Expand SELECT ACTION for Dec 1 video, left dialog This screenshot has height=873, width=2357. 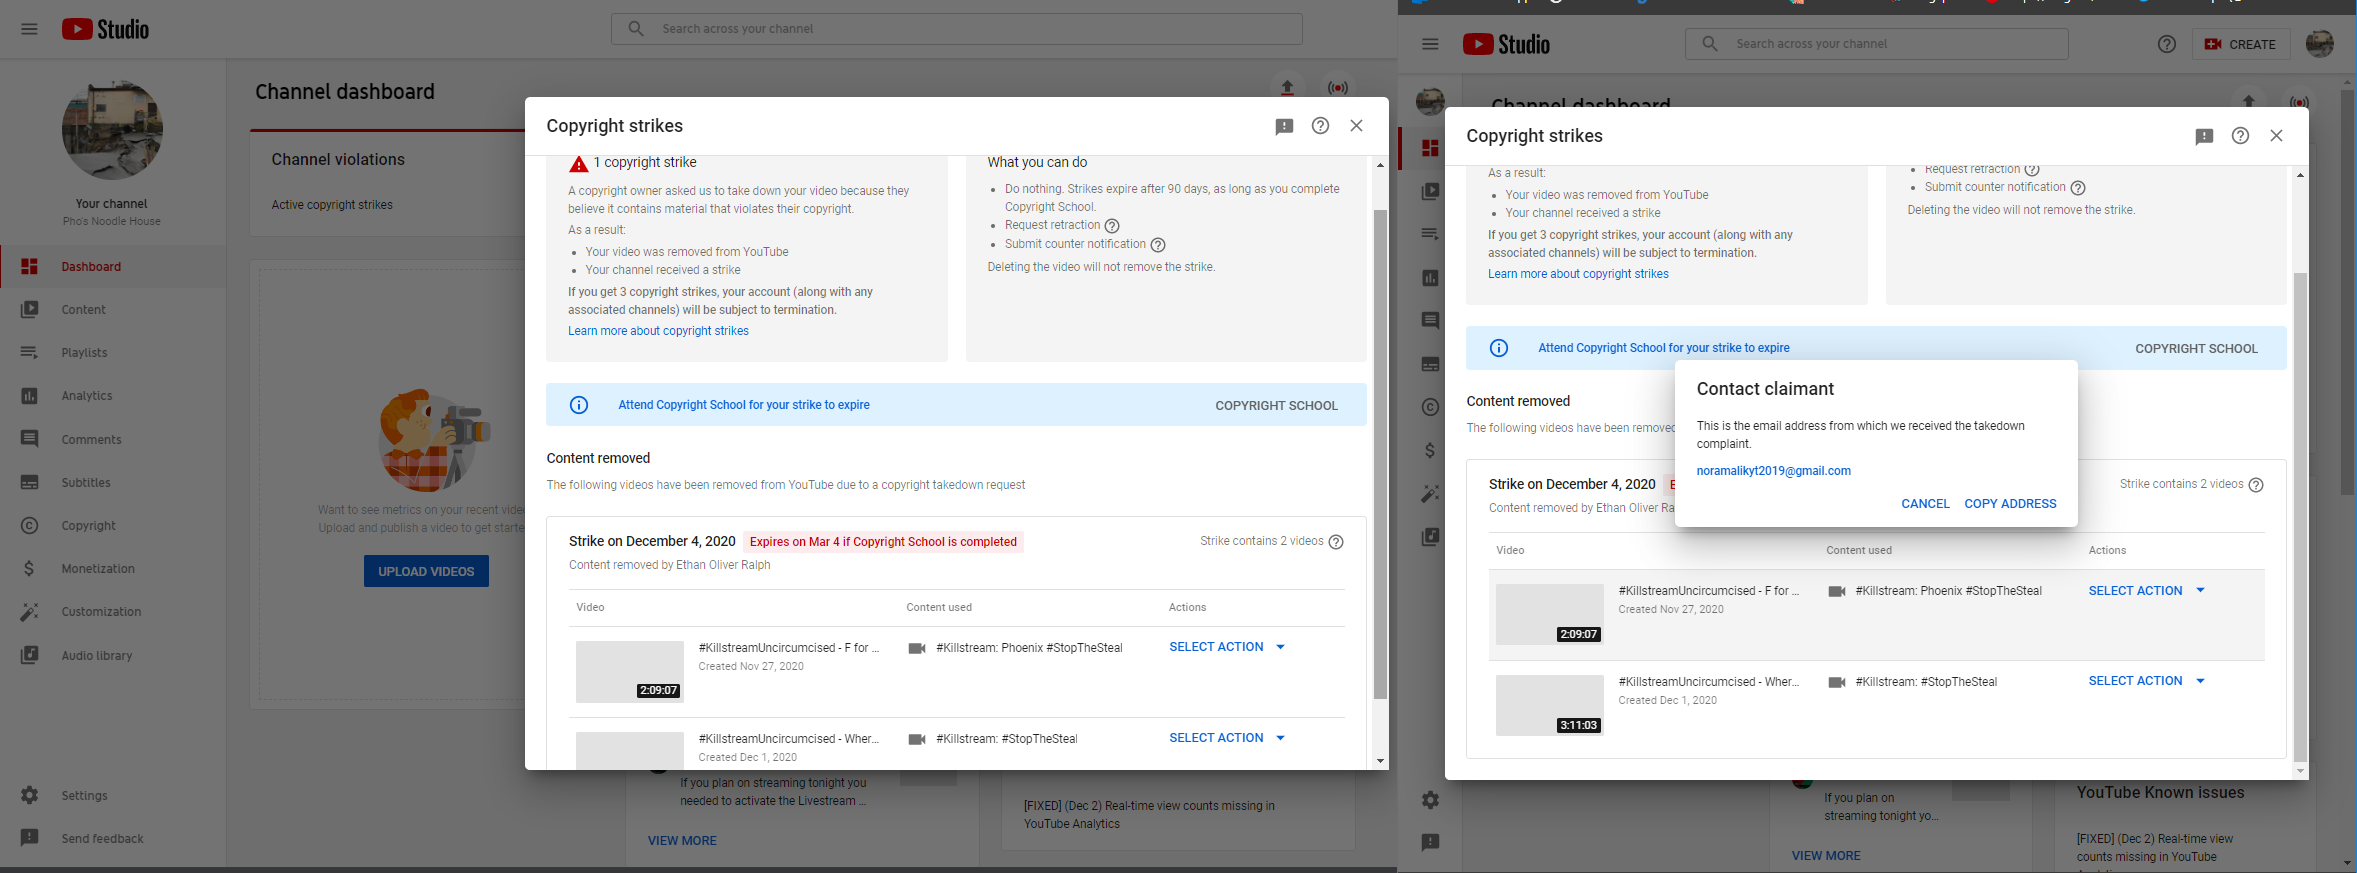click(x=1228, y=738)
